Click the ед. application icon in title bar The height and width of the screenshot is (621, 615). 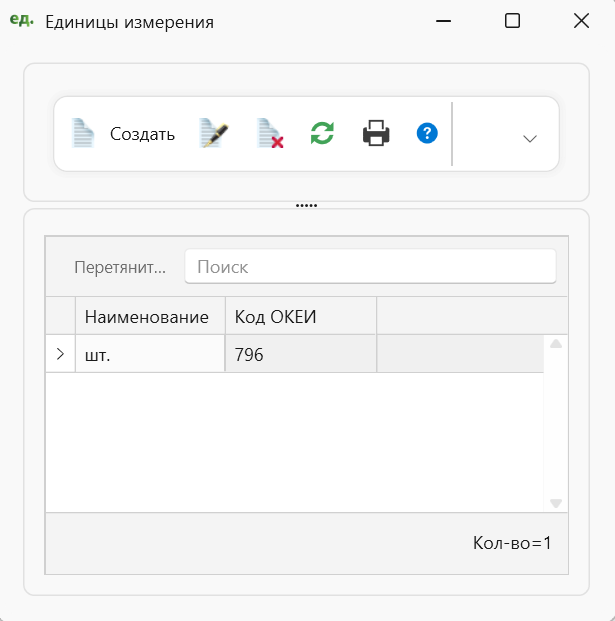tap(21, 20)
